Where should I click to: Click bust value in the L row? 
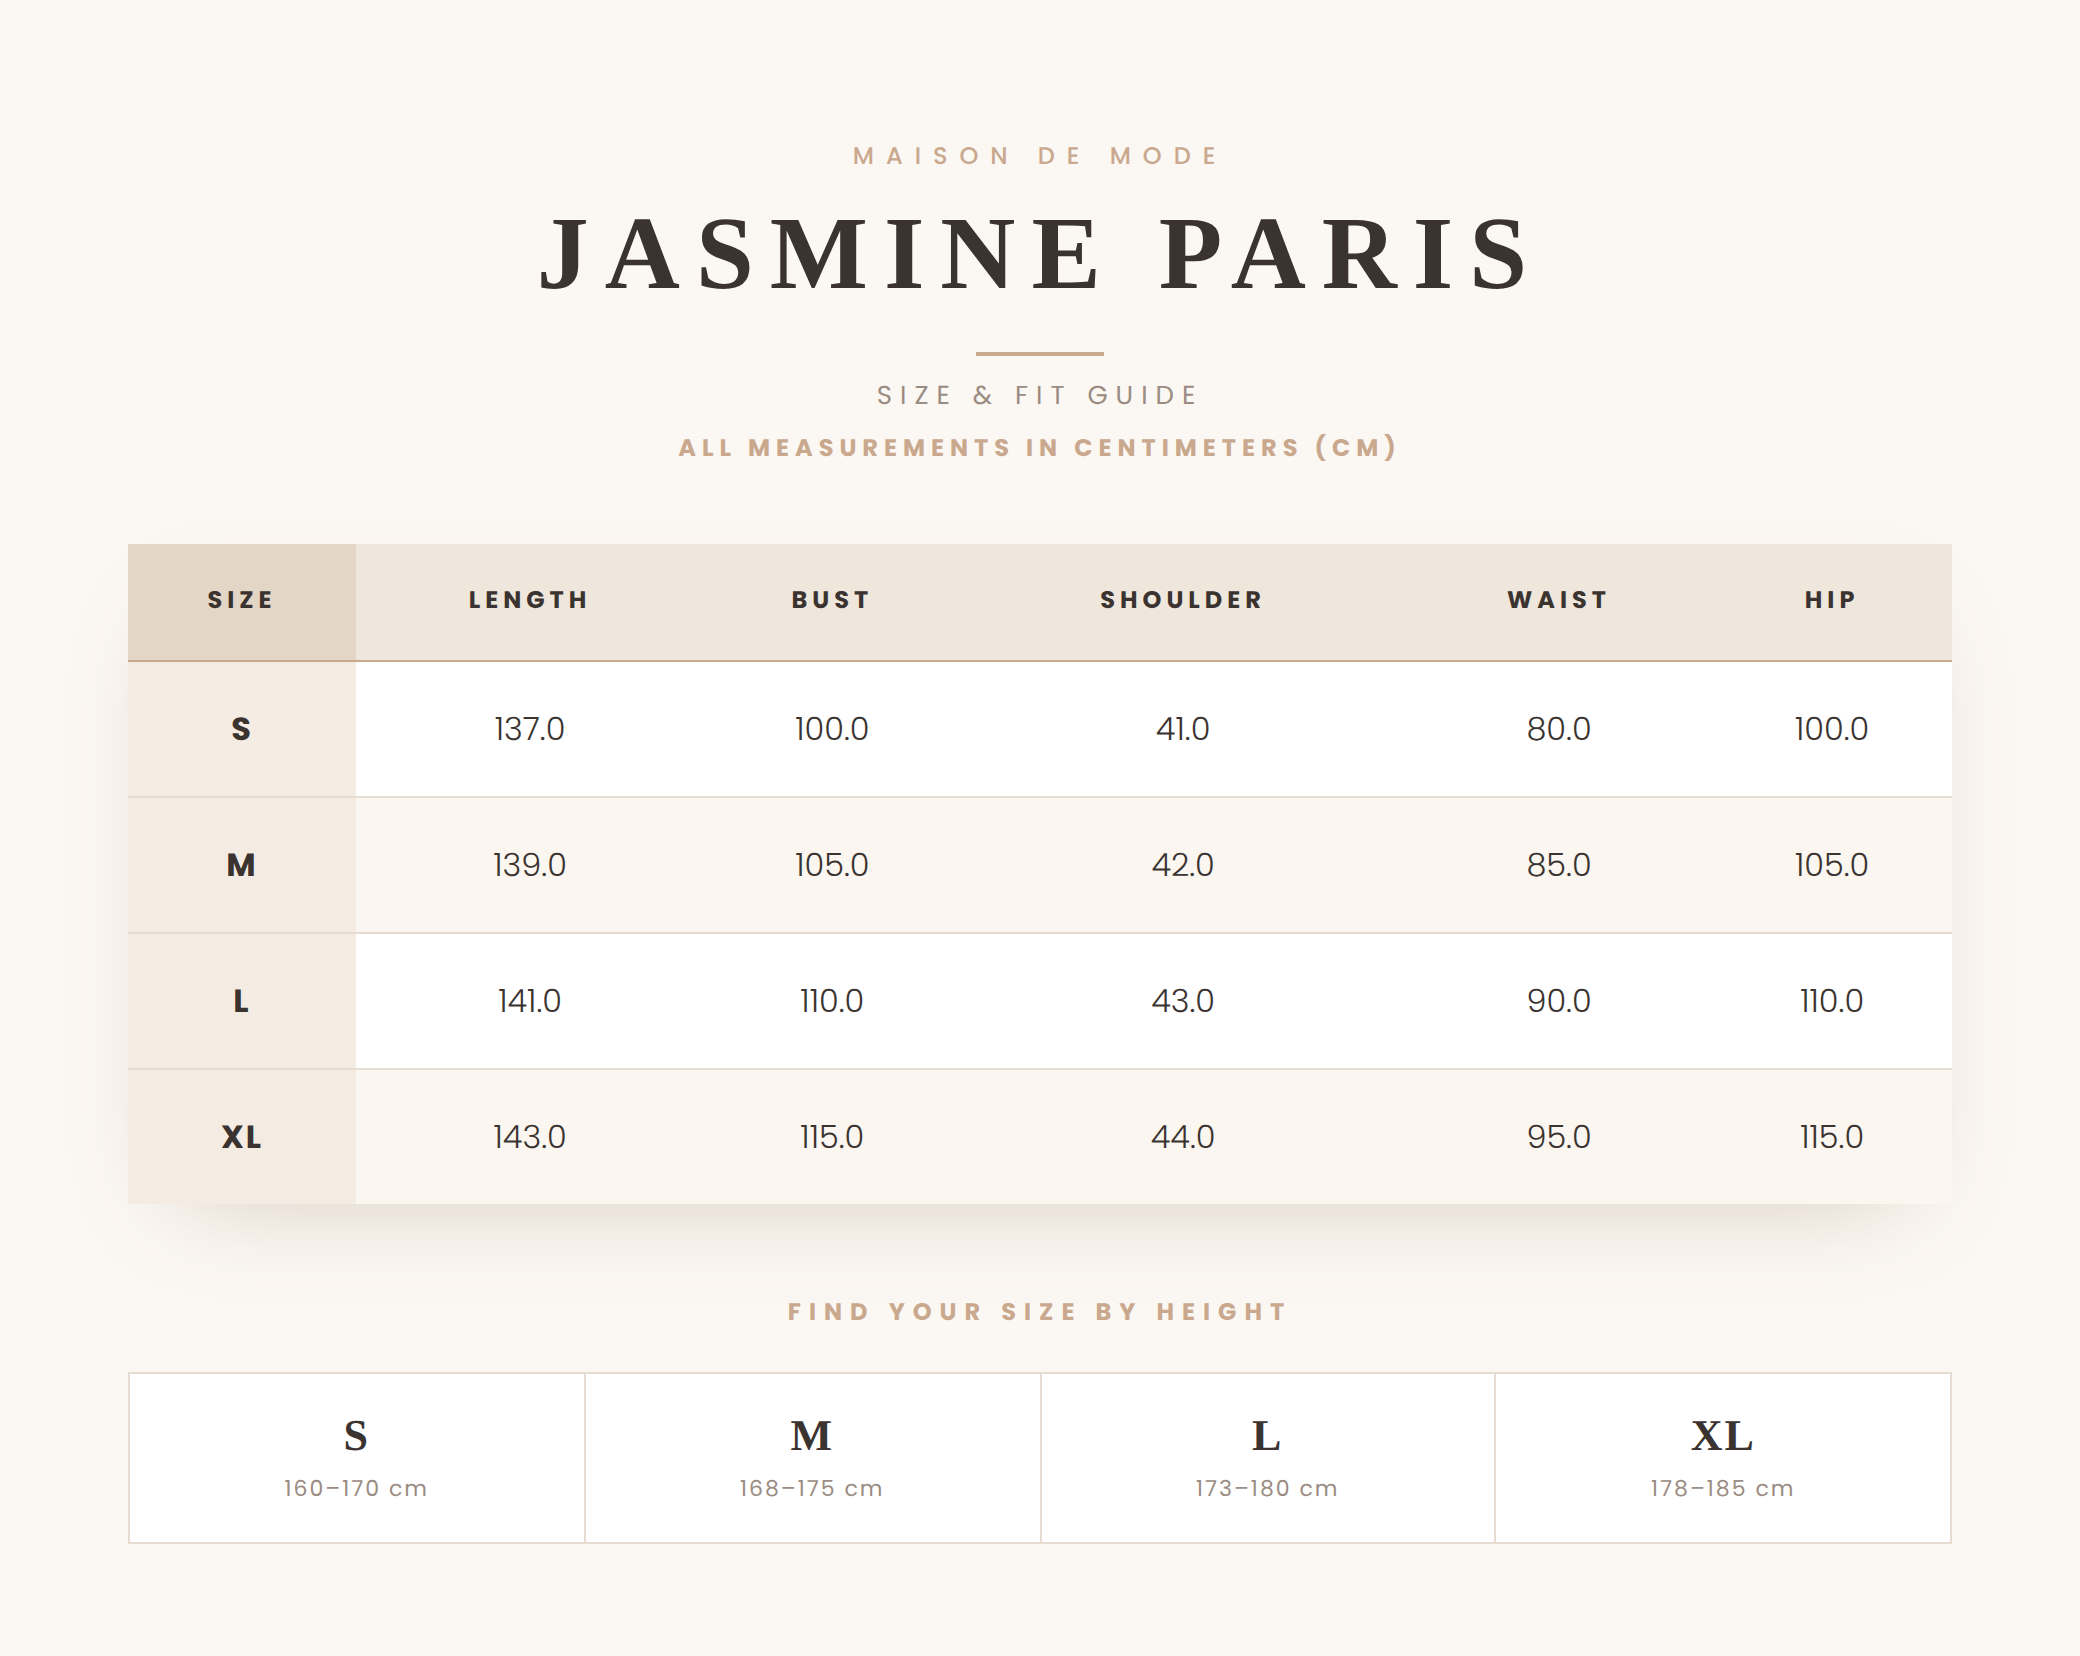(x=831, y=1001)
